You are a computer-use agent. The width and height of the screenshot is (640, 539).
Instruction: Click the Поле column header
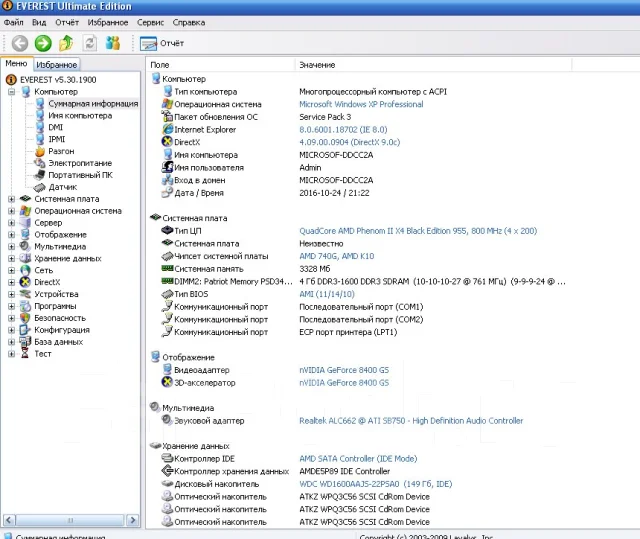[220, 64]
